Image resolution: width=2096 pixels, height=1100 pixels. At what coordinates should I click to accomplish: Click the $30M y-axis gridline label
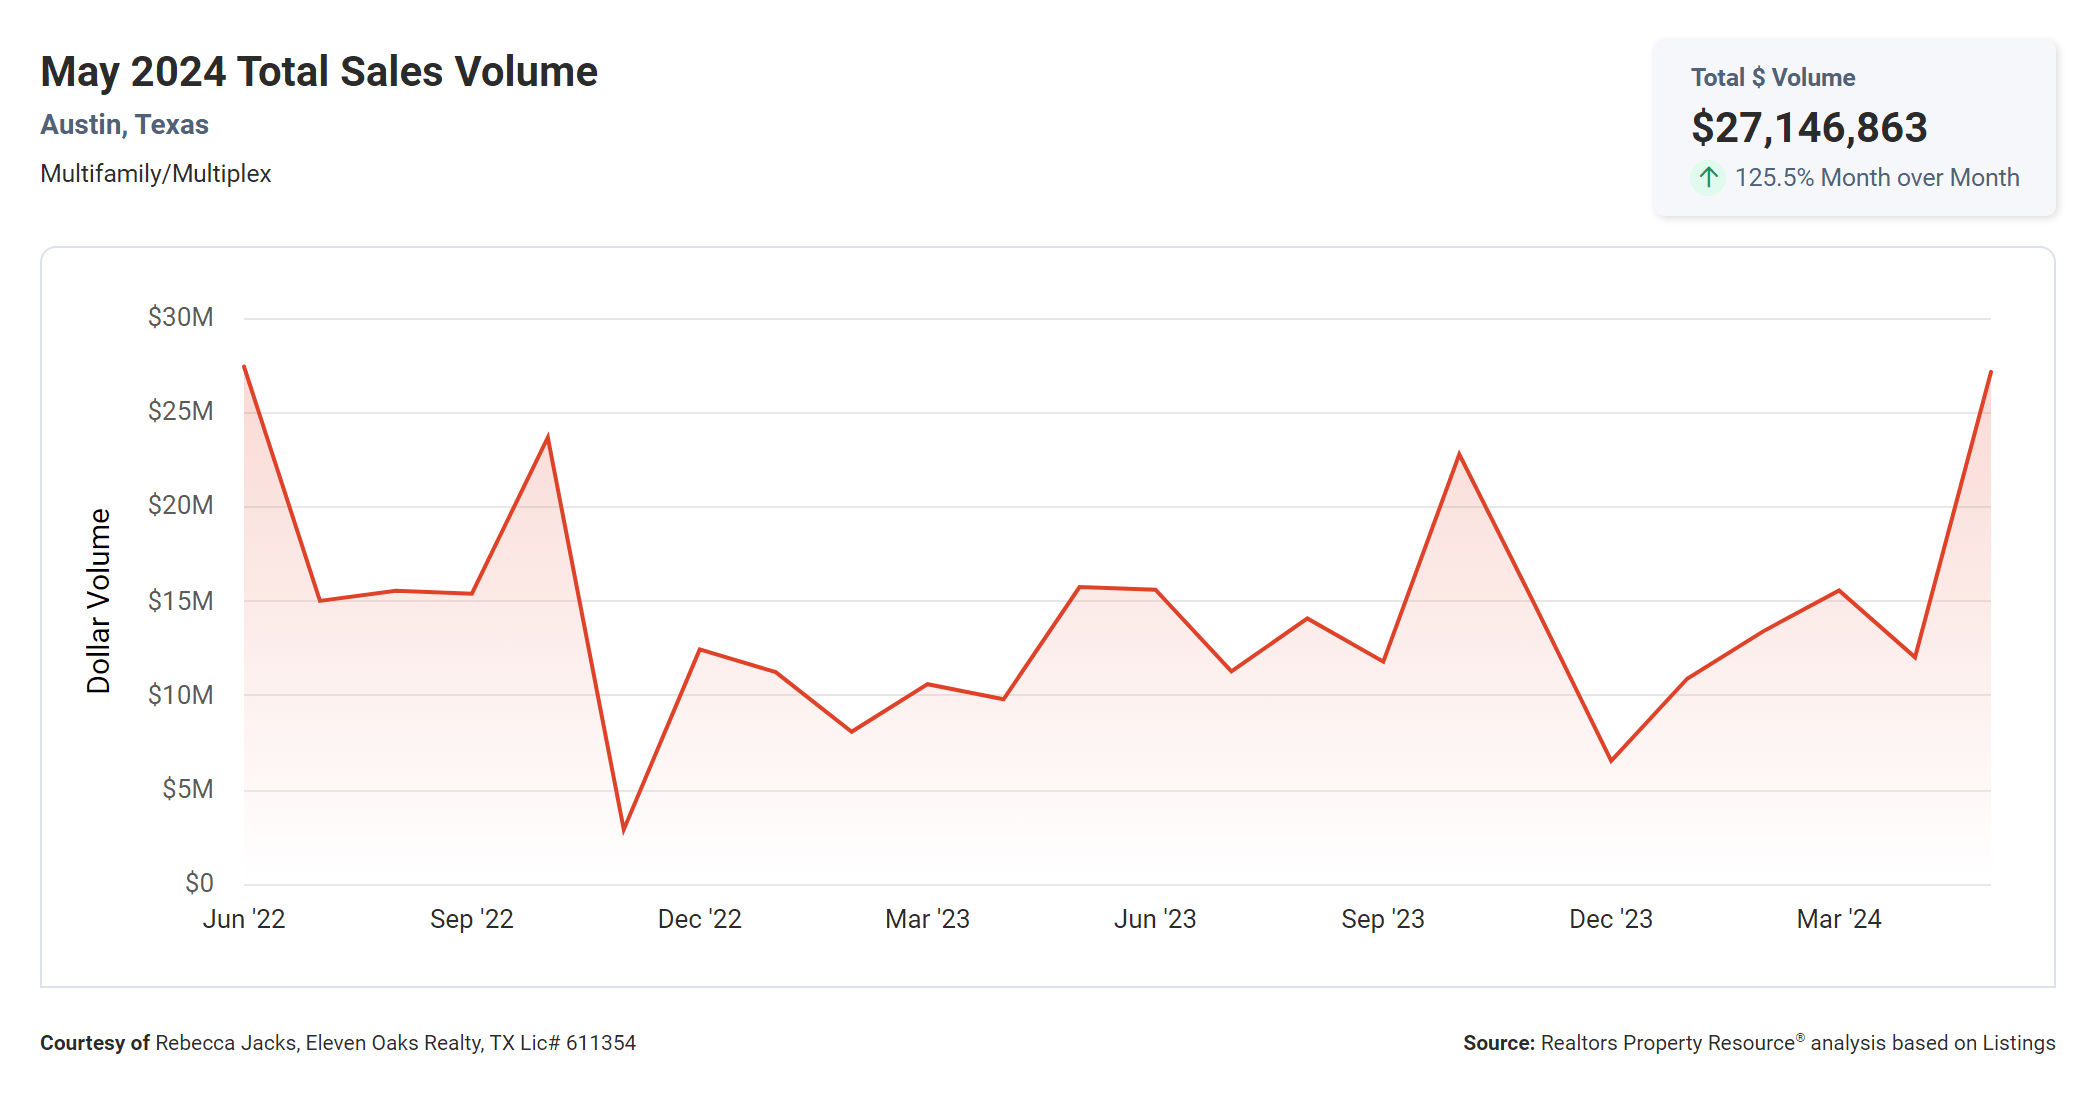click(180, 318)
